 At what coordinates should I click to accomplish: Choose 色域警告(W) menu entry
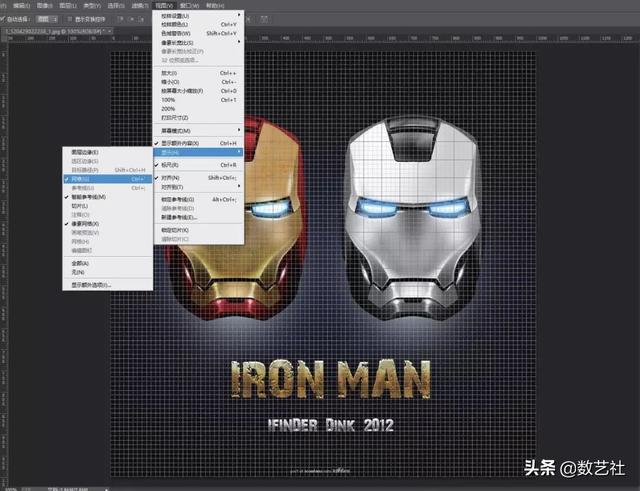(x=198, y=33)
